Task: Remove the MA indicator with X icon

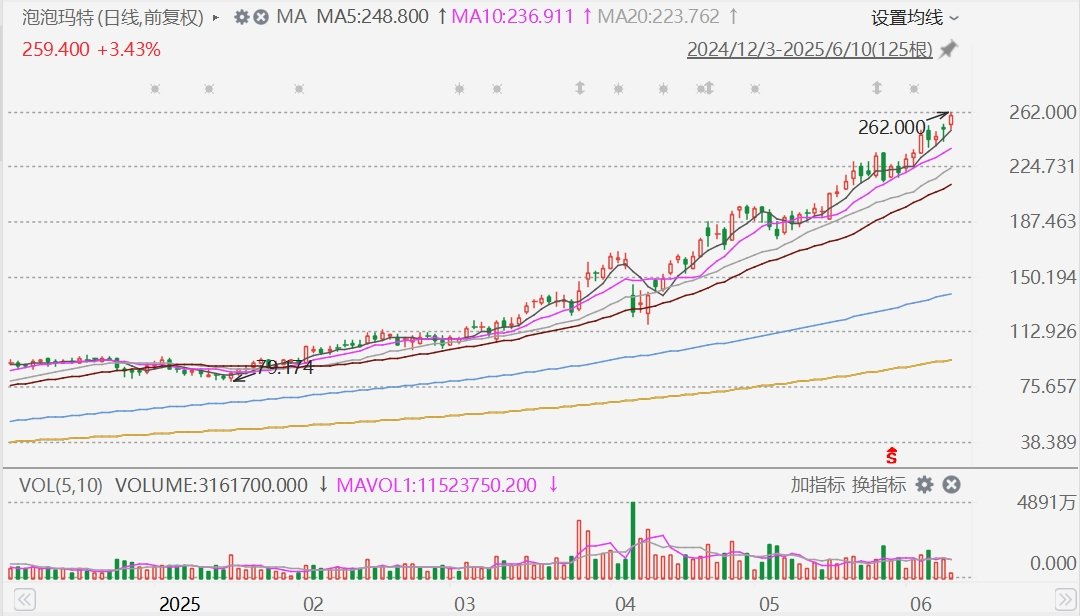Action: pyautogui.click(x=260, y=17)
